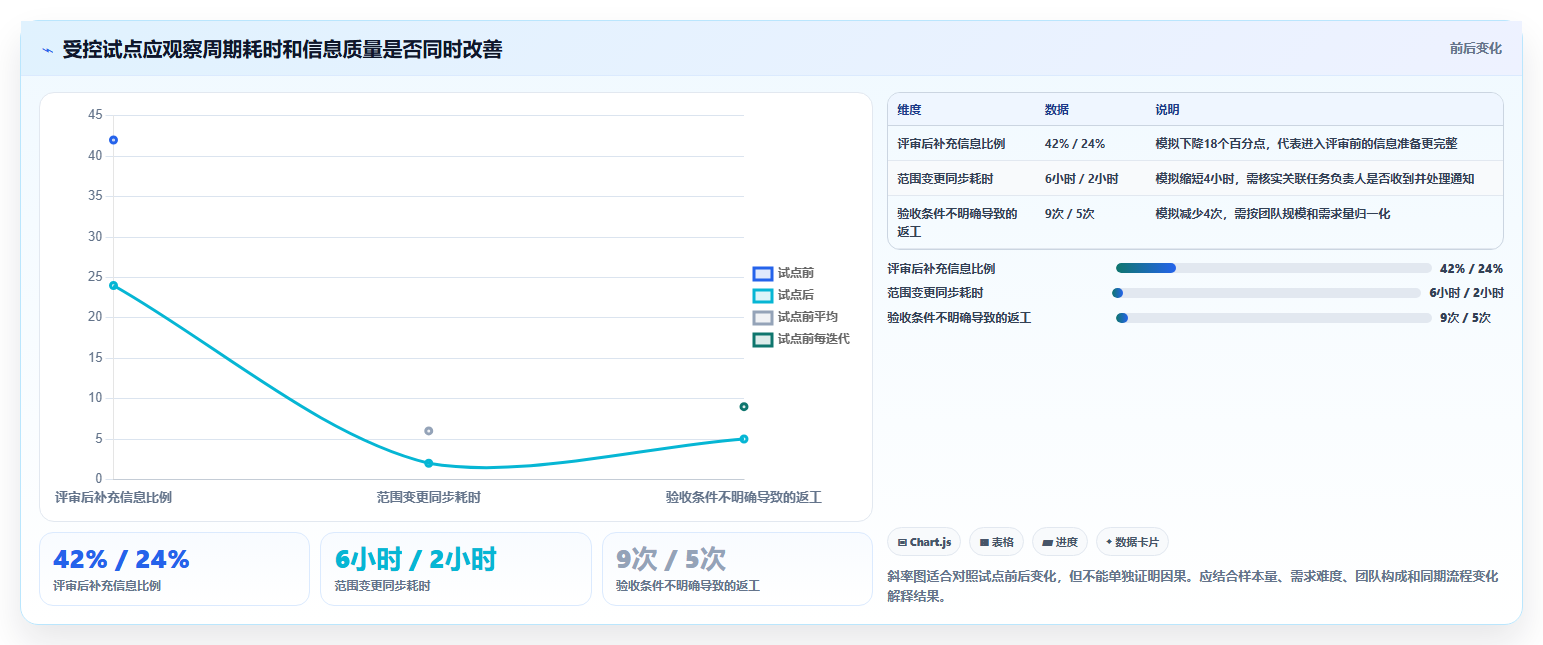This screenshot has height=645, width=1543.
Task: Click the star icon in 数据卡片 tag
Action: [1109, 542]
